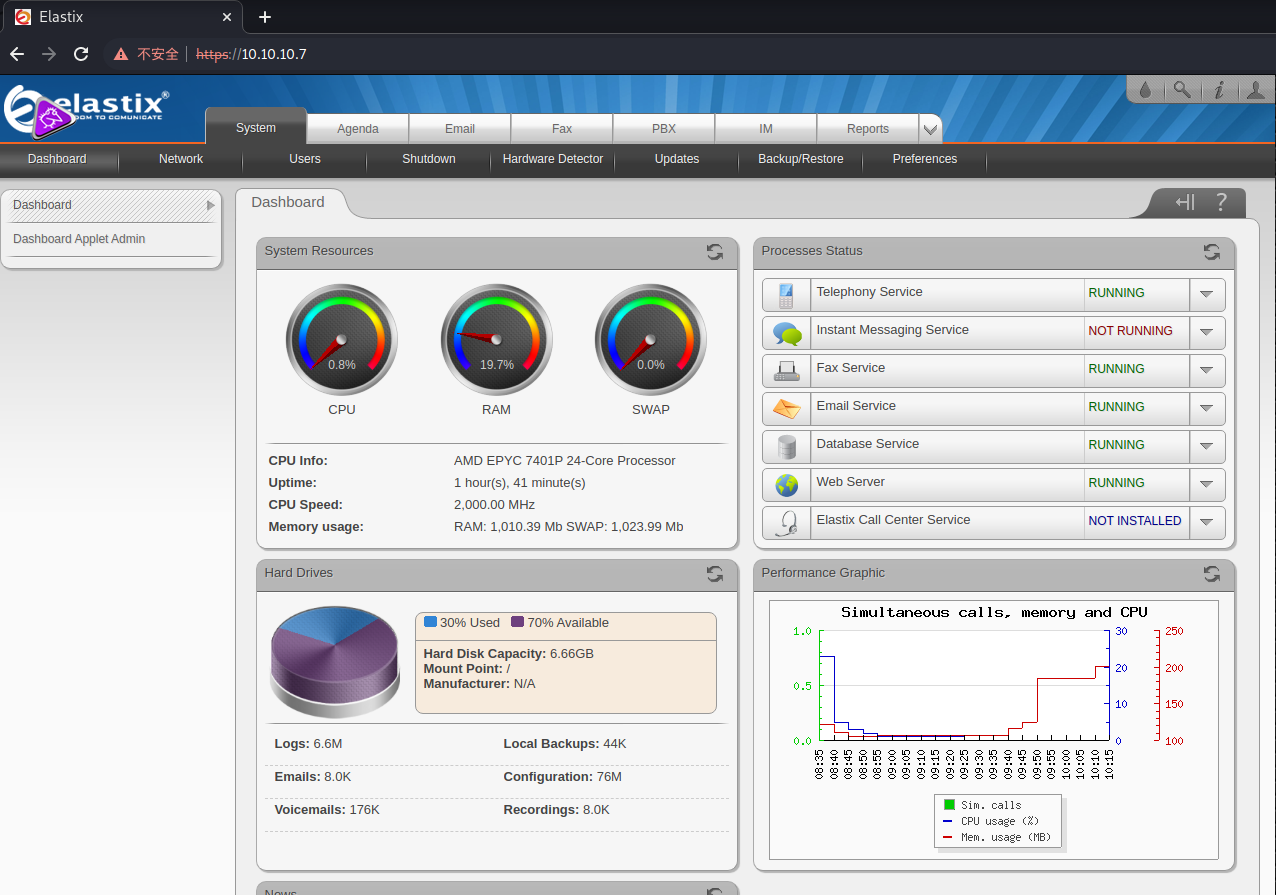This screenshot has width=1276, height=895.
Task: Collapse the side panel with arrow icon
Action: 1185,203
